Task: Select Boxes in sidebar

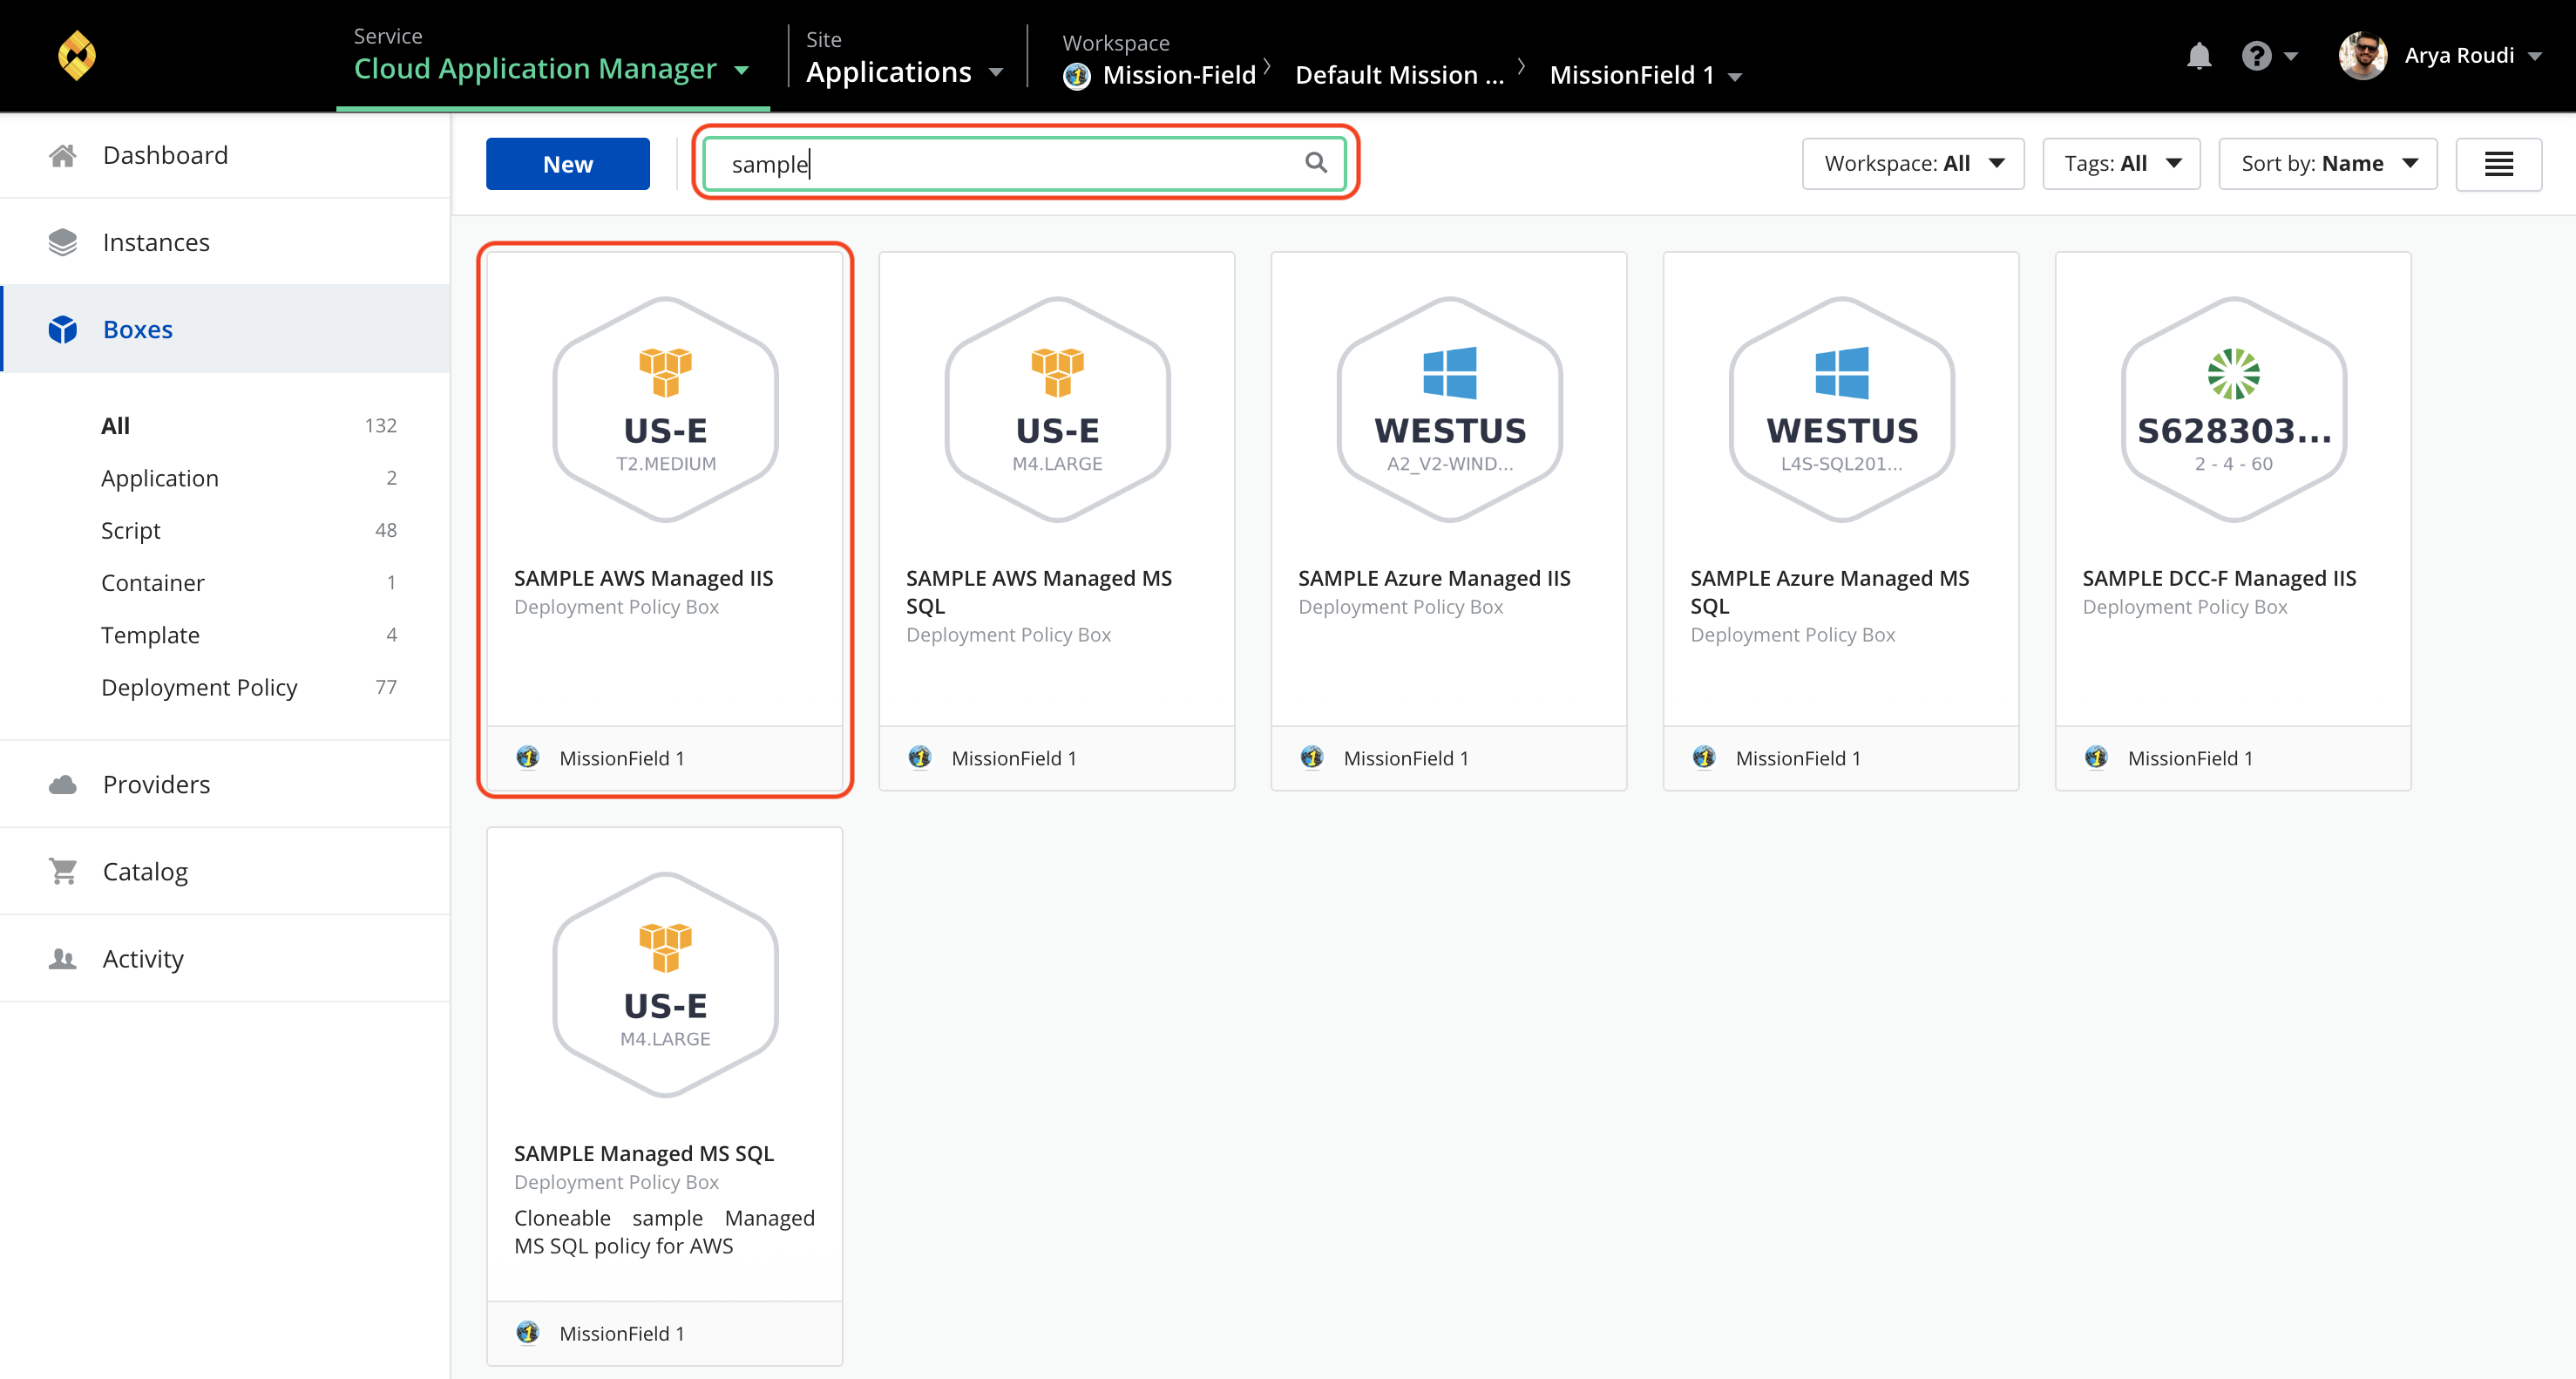Action: coord(225,330)
